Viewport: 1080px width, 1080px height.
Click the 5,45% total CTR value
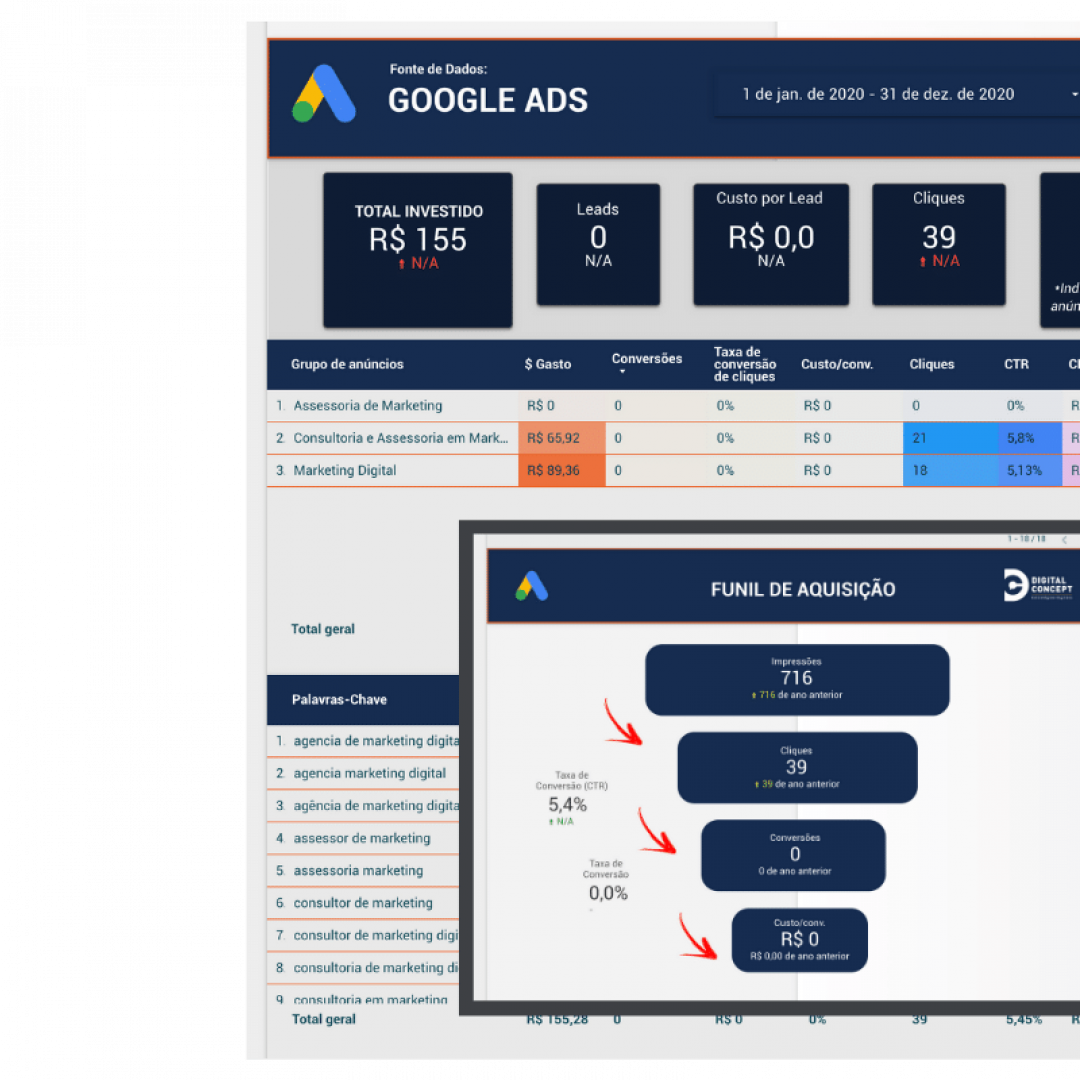(x=1024, y=1019)
